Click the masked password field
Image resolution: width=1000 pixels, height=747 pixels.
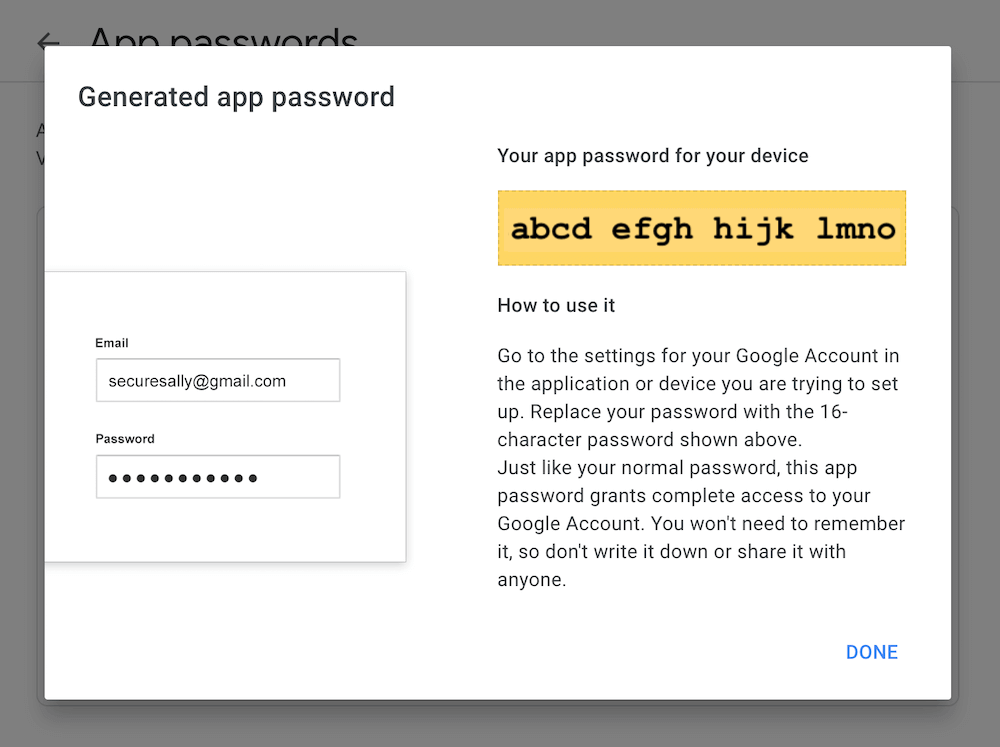(x=218, y=477)
